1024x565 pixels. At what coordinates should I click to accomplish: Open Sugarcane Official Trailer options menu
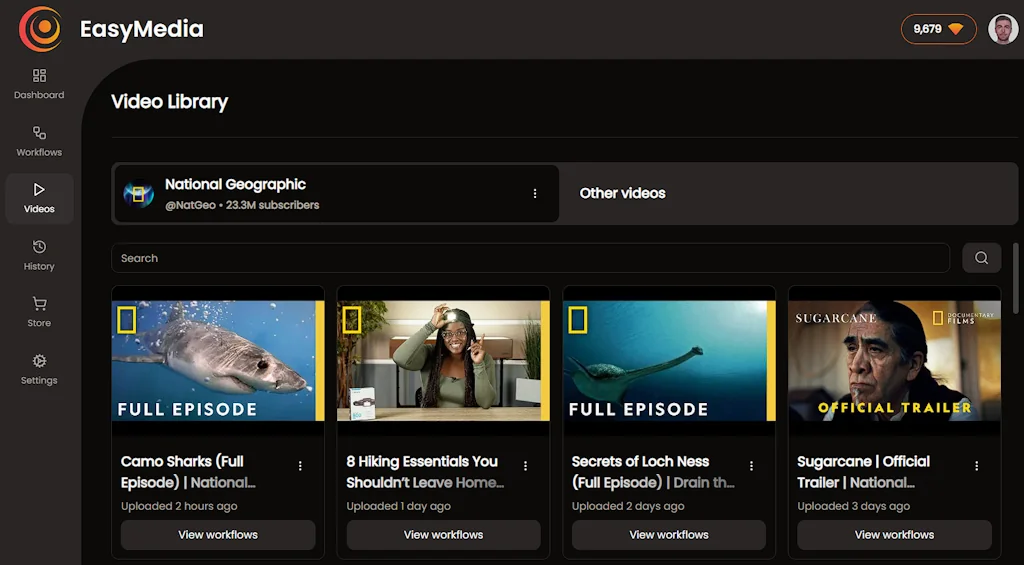pyautogui.click(x=977, y=466)
